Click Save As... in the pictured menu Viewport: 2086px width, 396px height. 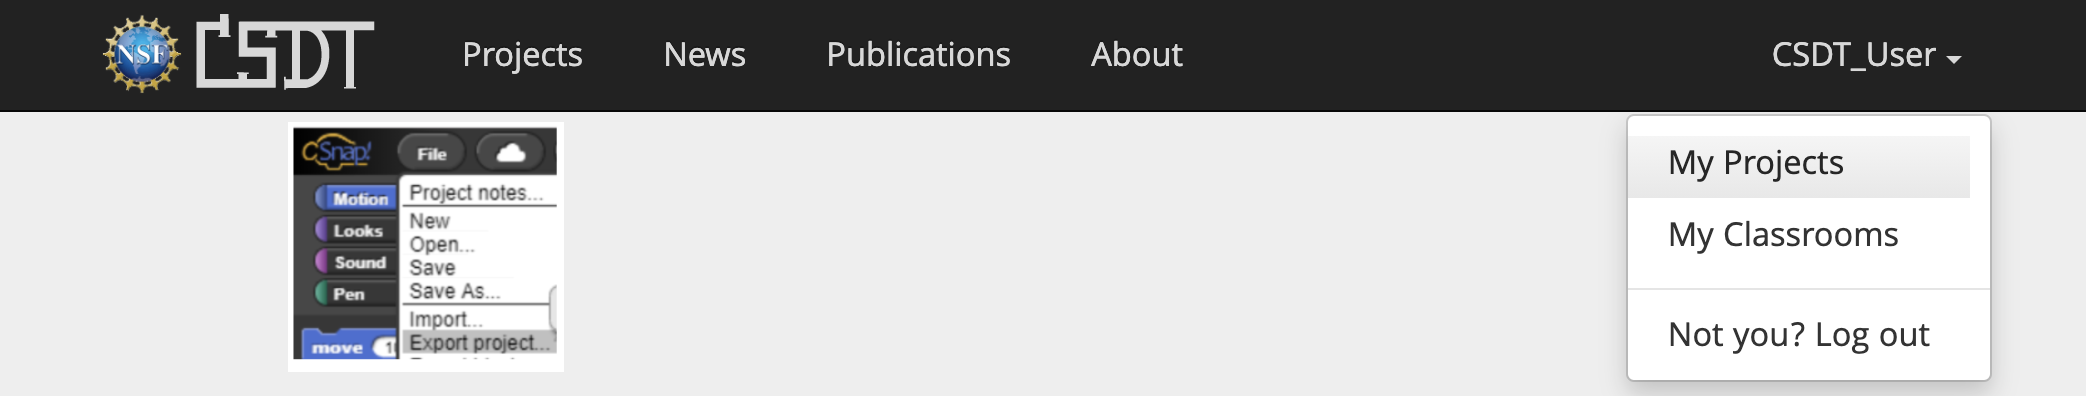(454, 291)
